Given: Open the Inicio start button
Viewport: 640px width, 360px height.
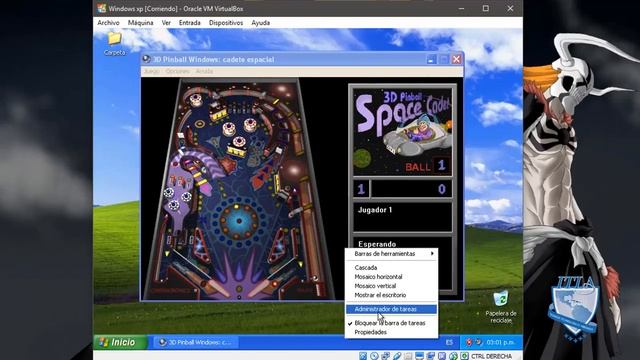Looking at the screenshot, I should (x=120, y=342).
